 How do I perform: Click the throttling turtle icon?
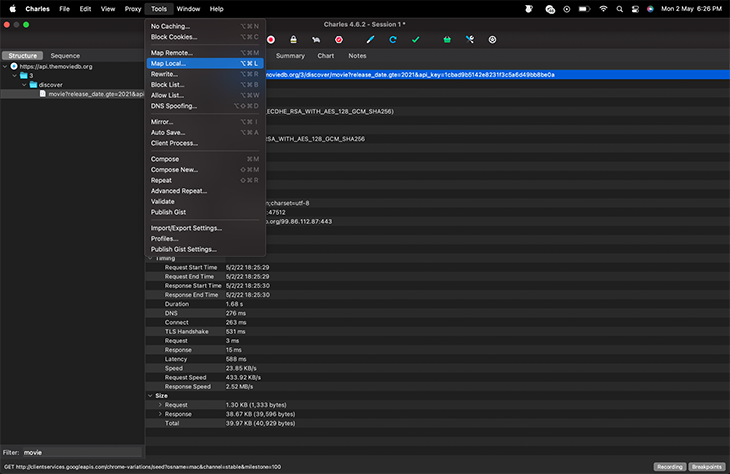(315, 39)
